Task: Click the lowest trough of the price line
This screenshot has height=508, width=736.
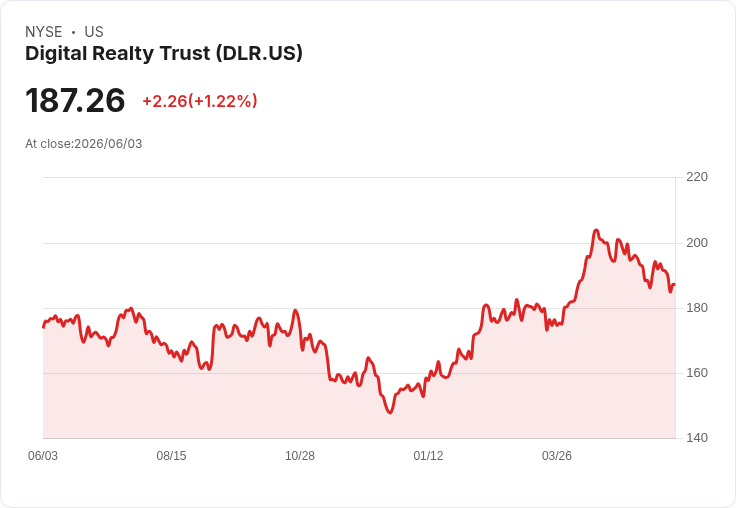Action: [x=391, y=413]
